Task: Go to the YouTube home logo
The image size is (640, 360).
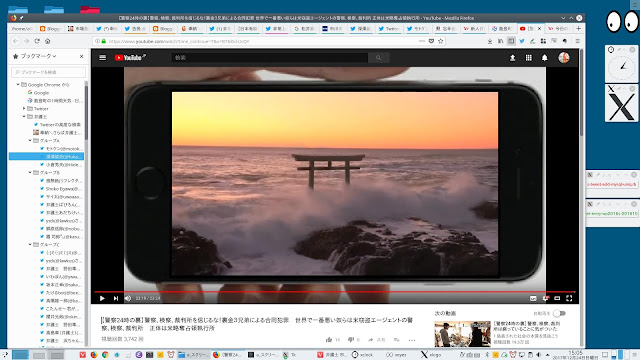Action: (x=130, y=58)
